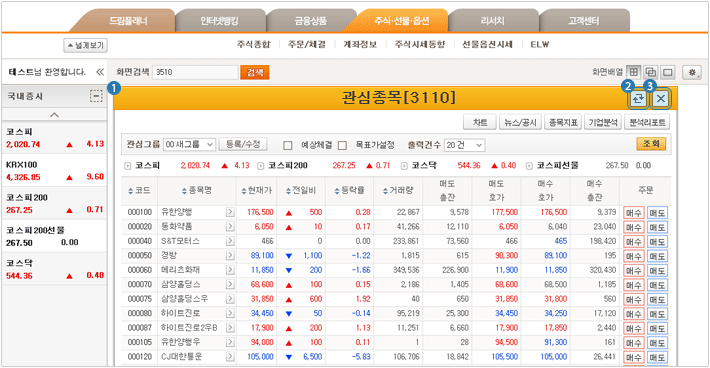Viewport: 710px width, 368px height.
Task: Open detail arrow for 경방
Action: click(230, 255)
